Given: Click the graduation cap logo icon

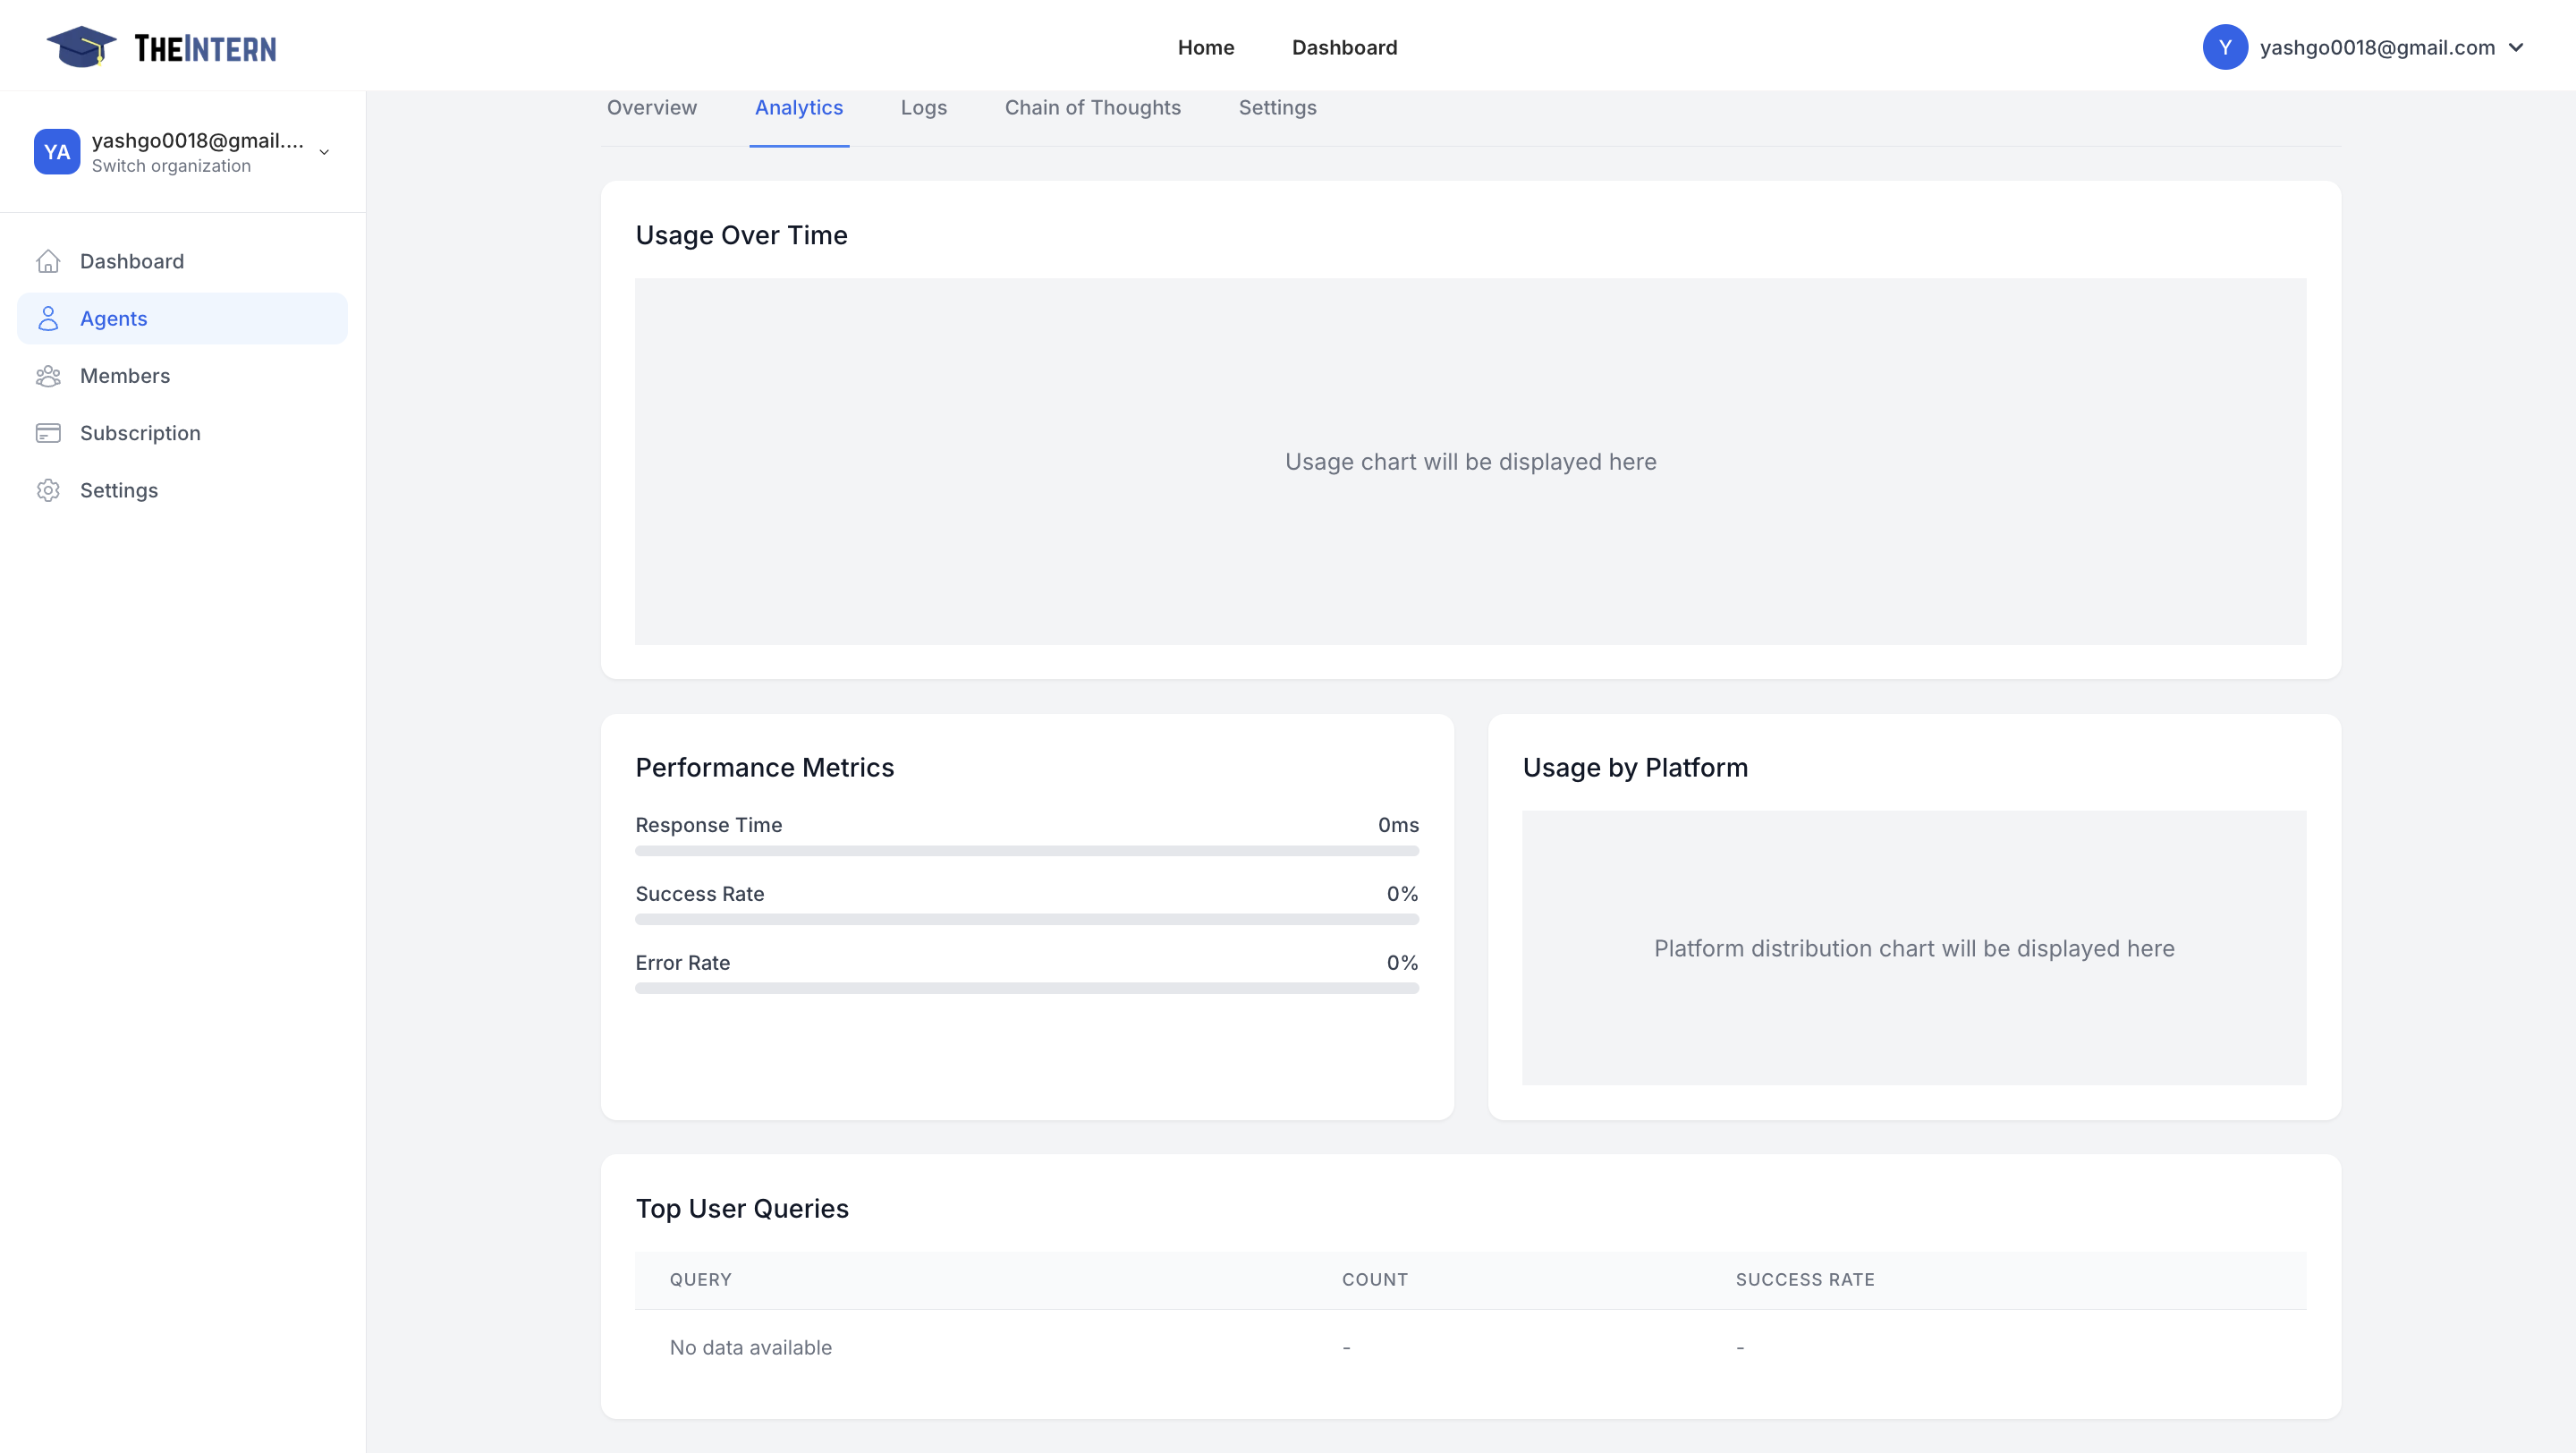Looking at the screenshot, I should [81, 47].
